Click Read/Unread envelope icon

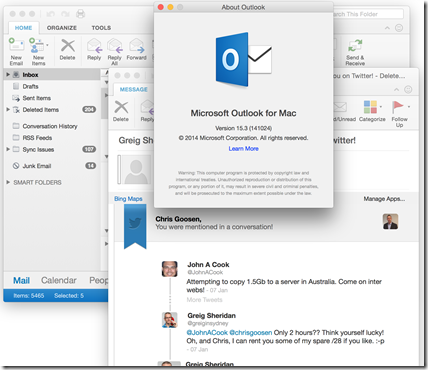[x=340, y=107]
